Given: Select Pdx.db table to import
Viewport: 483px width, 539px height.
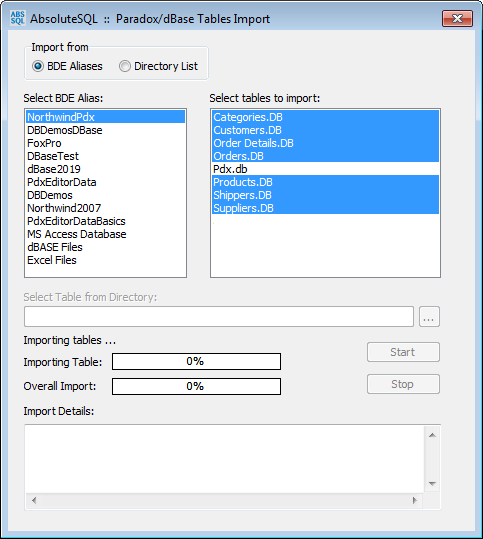Looking at the screenshot, I should click(x=326, y=169).
